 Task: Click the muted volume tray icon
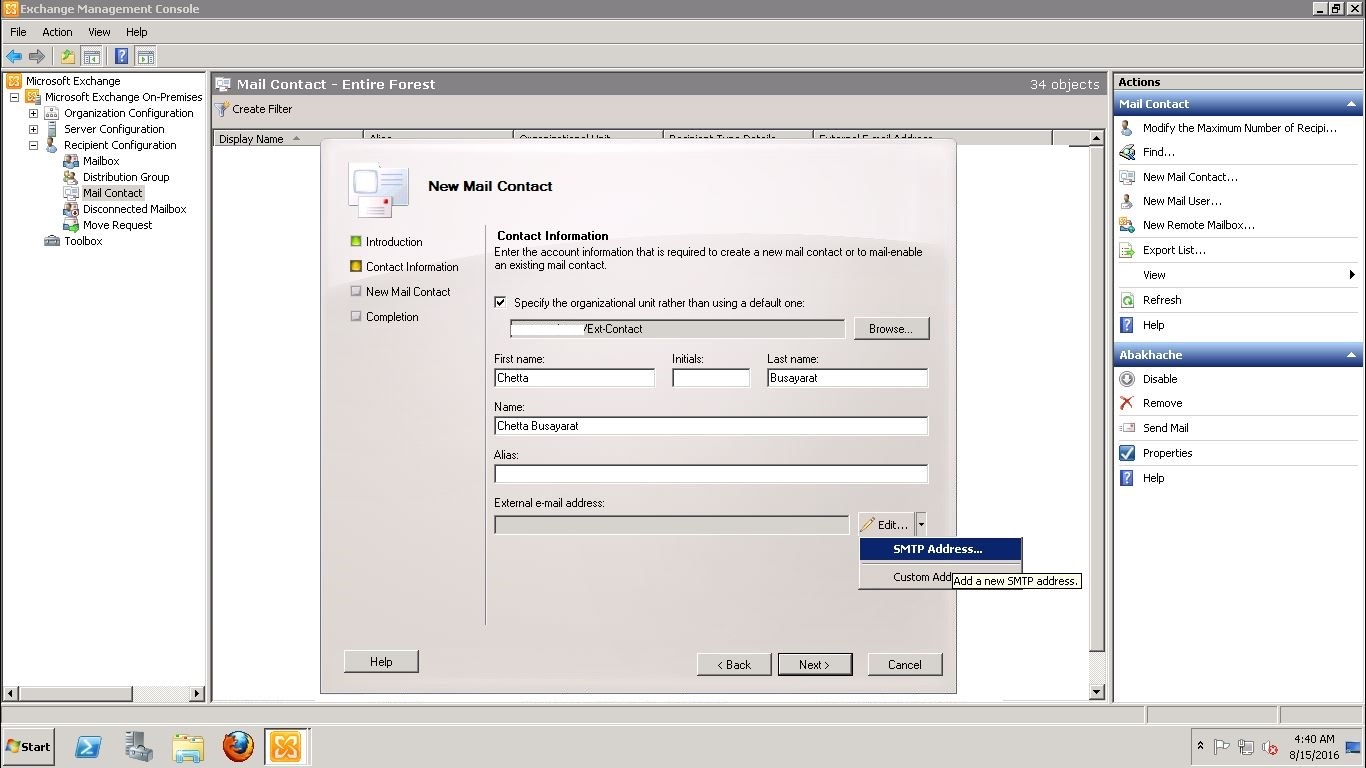click(x=1270, y=747)
